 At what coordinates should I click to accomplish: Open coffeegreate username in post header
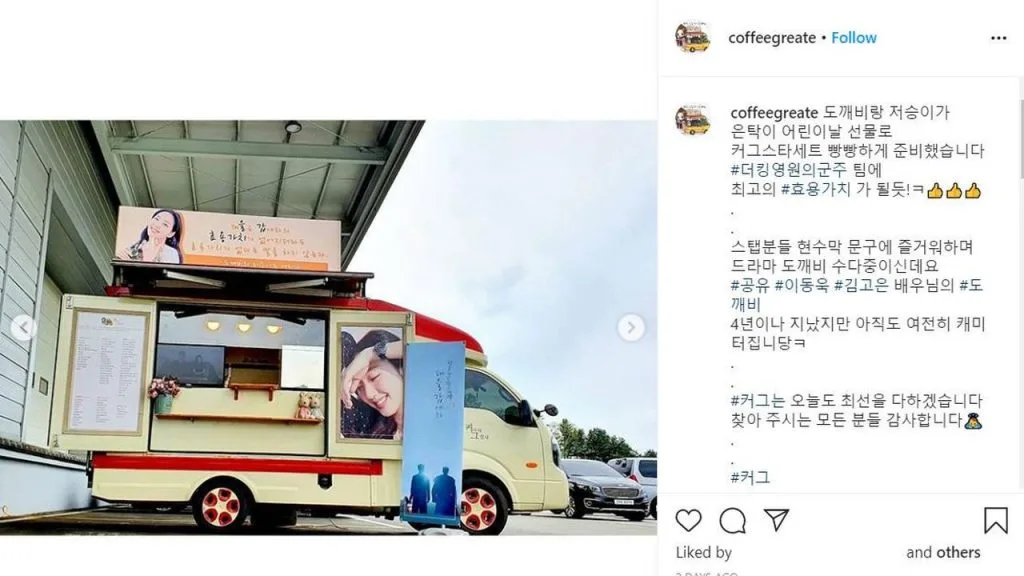pos(772,38)
